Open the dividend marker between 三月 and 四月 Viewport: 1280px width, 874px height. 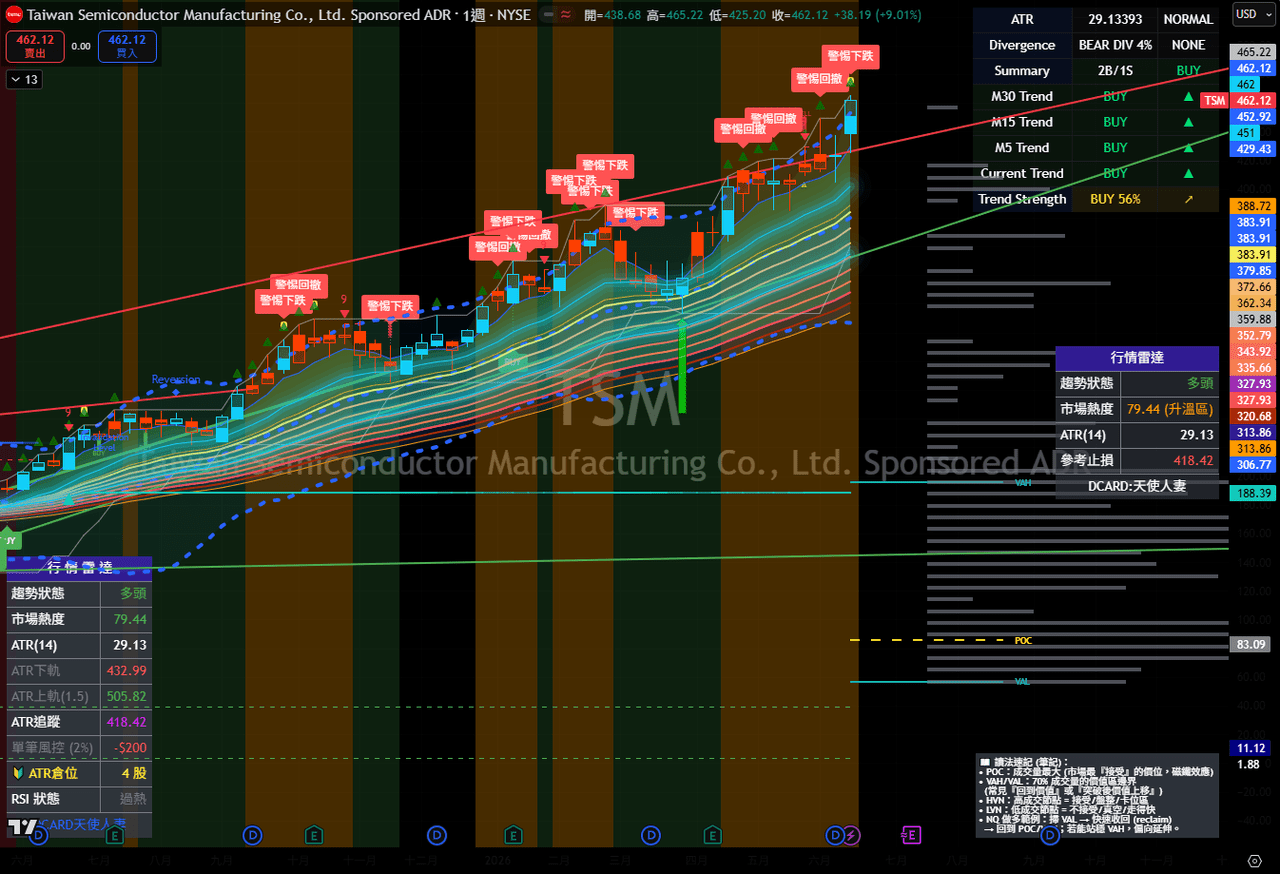[651, 834]
